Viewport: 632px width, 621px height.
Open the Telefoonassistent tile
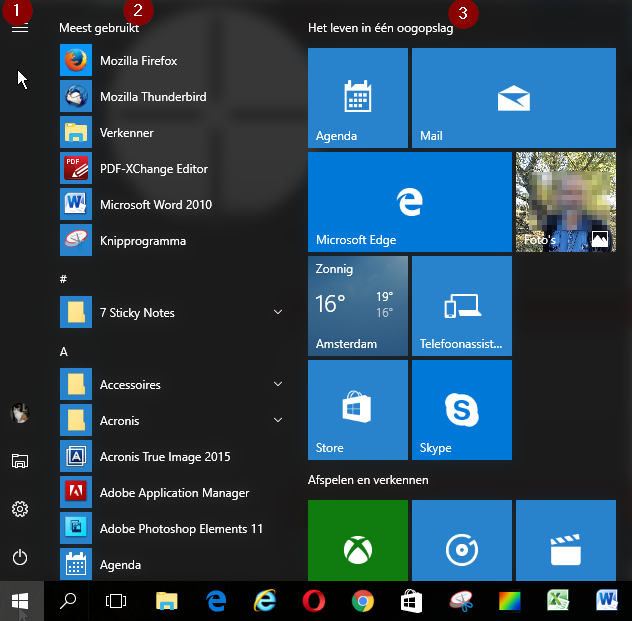pos(462,306)
